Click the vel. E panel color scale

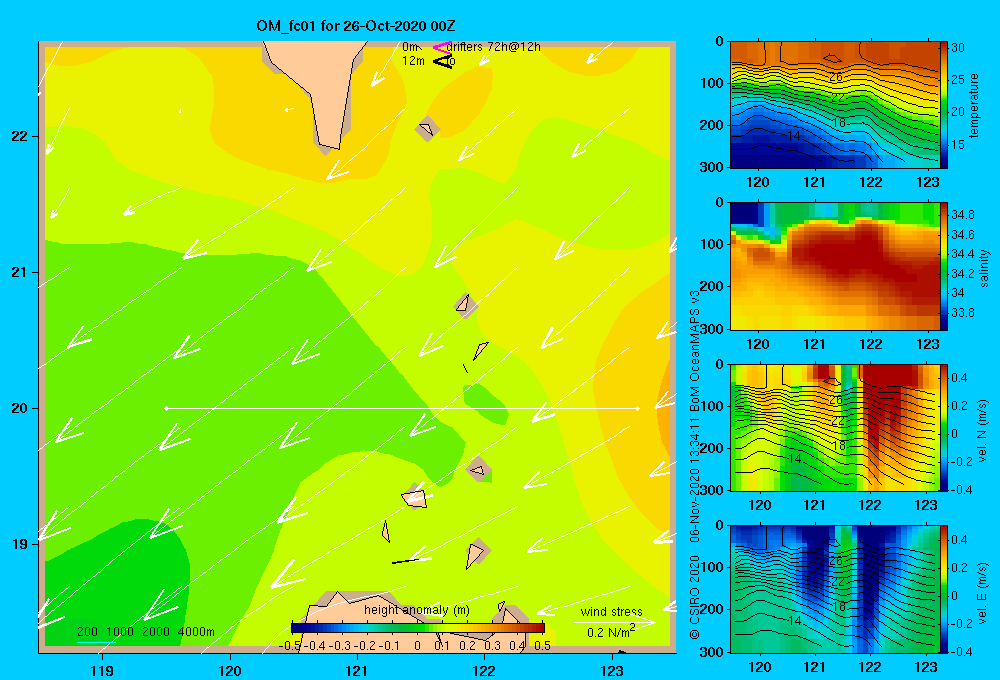[944, 589]
